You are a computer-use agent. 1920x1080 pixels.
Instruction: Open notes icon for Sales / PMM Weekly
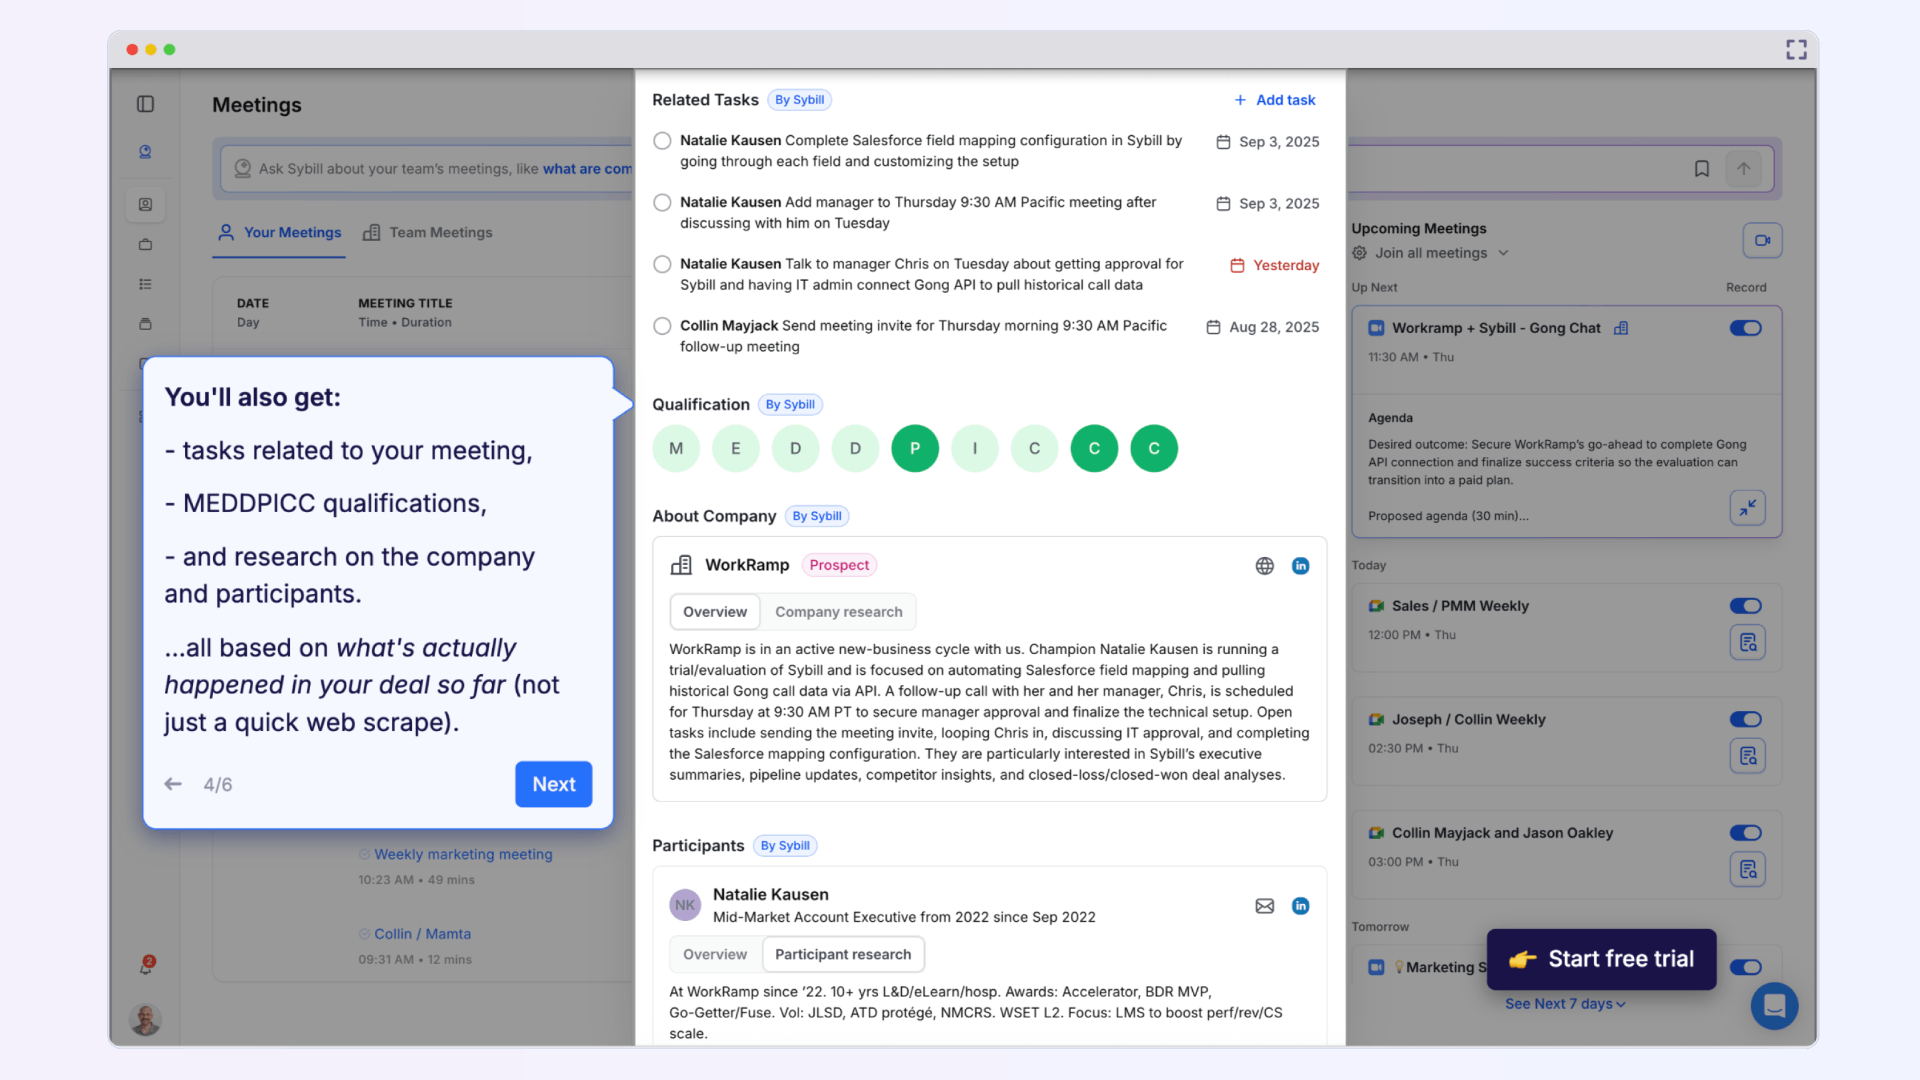pyautogui.click(x=1747, y=642)
